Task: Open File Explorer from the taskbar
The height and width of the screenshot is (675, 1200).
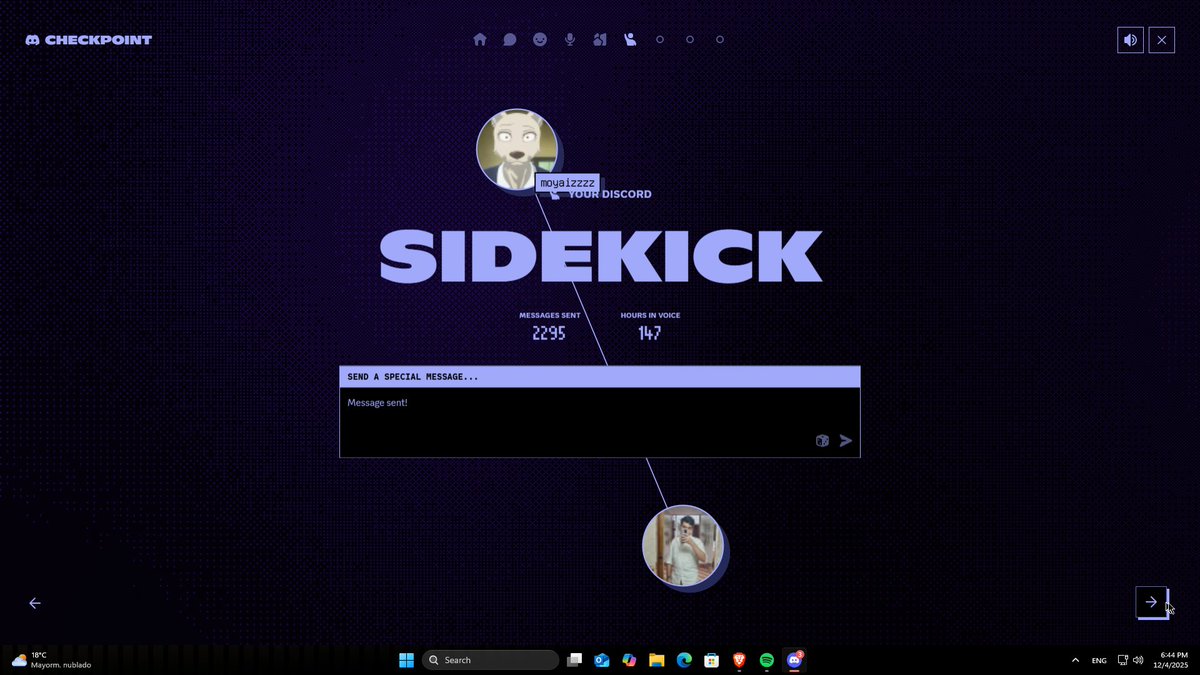Action: [656, 660]
